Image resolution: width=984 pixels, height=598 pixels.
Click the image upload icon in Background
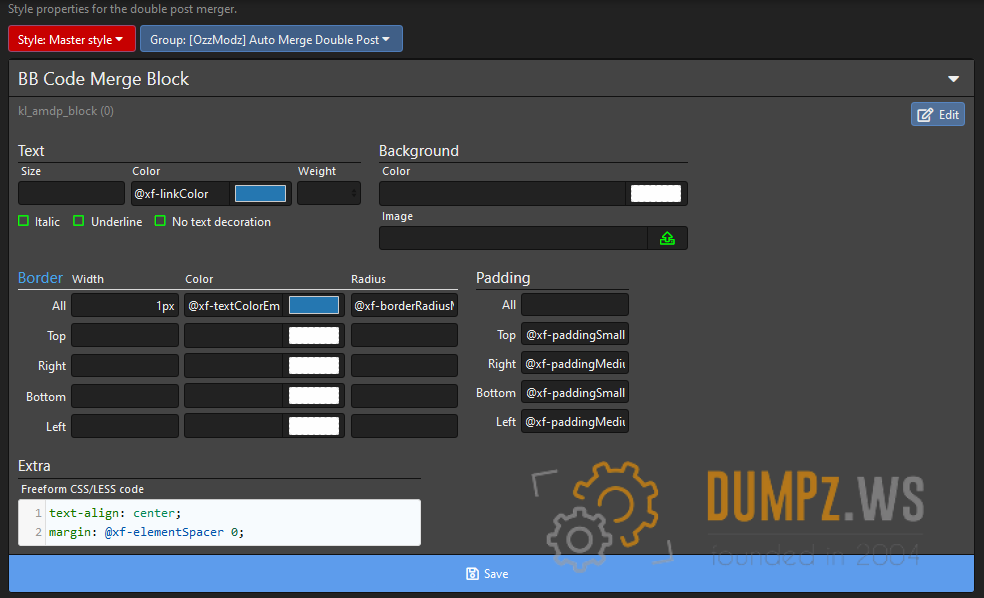667,238
